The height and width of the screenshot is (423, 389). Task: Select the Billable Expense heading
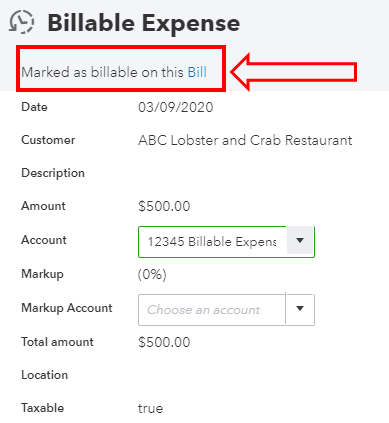[144, 23]
